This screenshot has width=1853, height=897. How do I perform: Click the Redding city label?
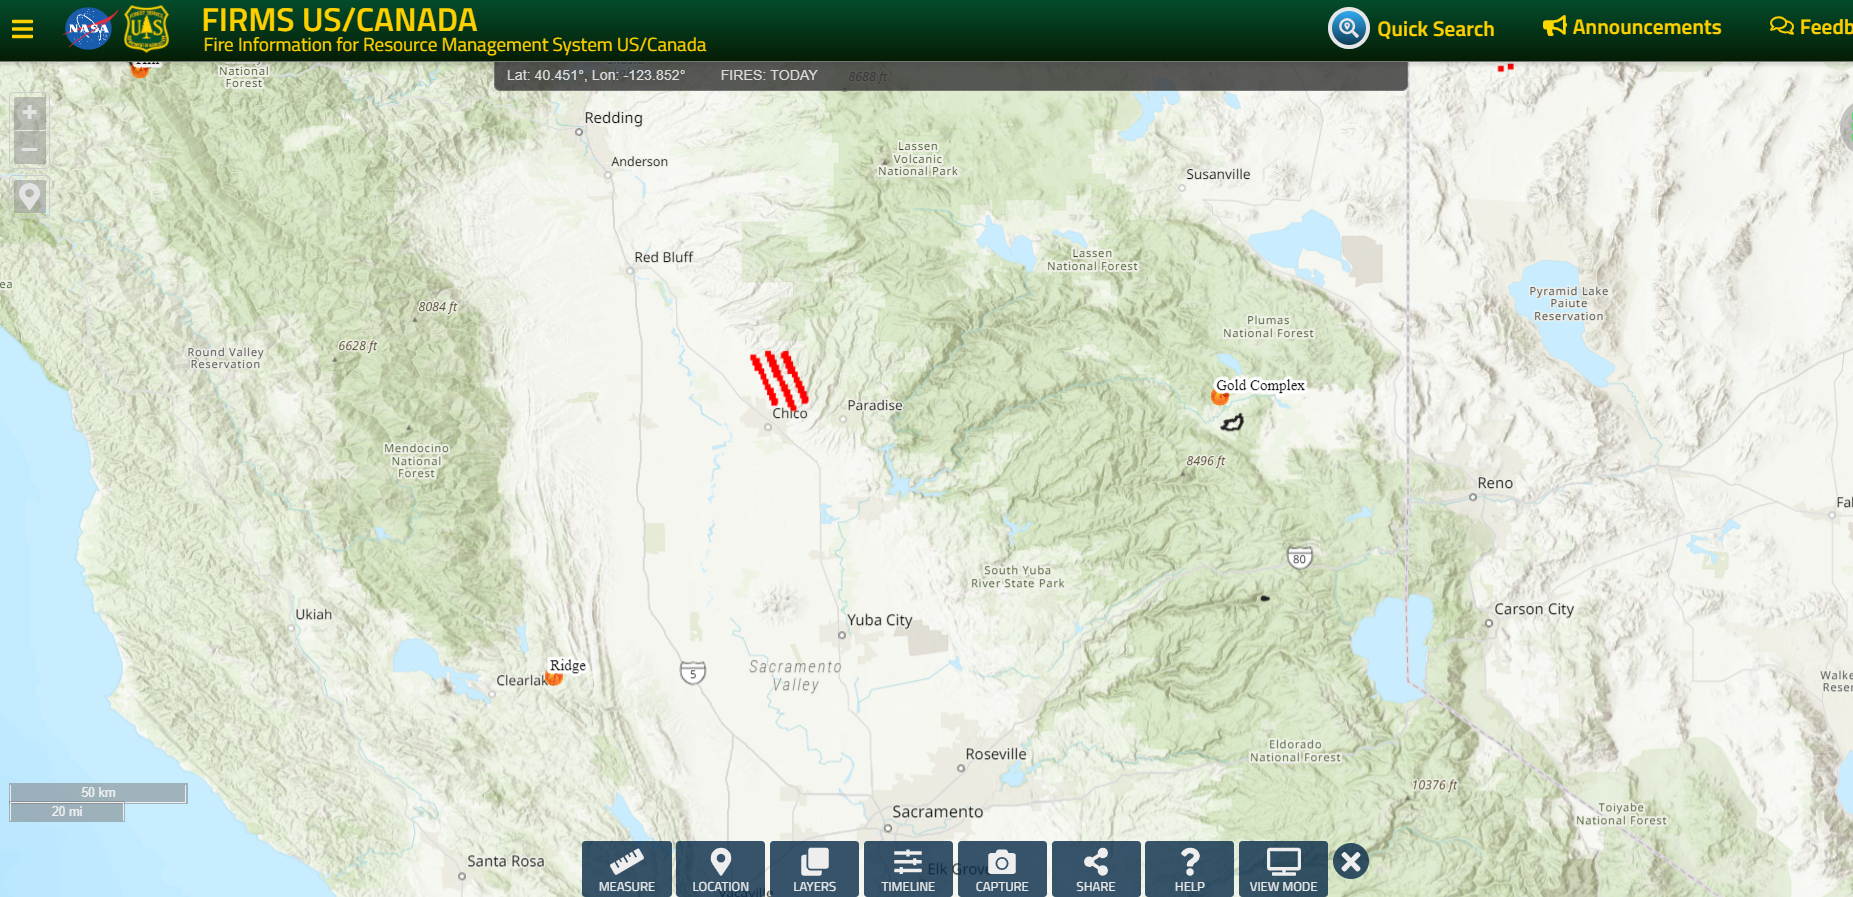click(x=613, y=118)
